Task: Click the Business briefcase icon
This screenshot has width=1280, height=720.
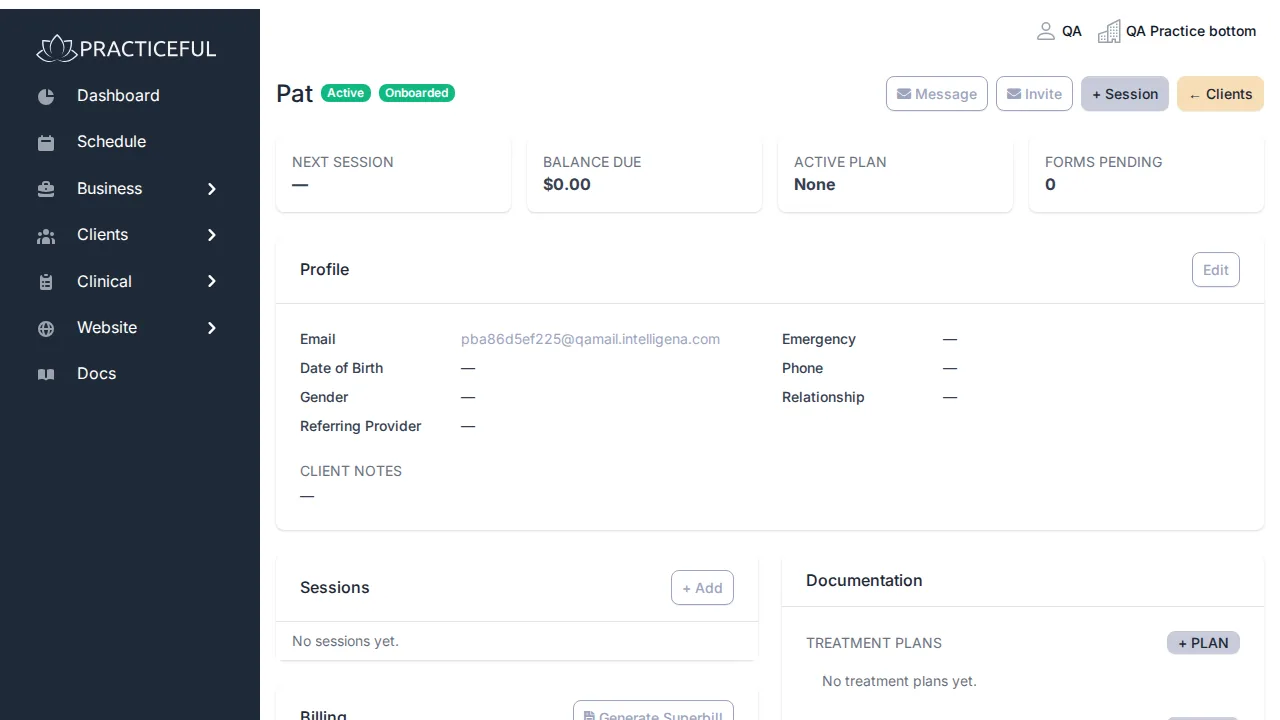Action: click(46, 189)
